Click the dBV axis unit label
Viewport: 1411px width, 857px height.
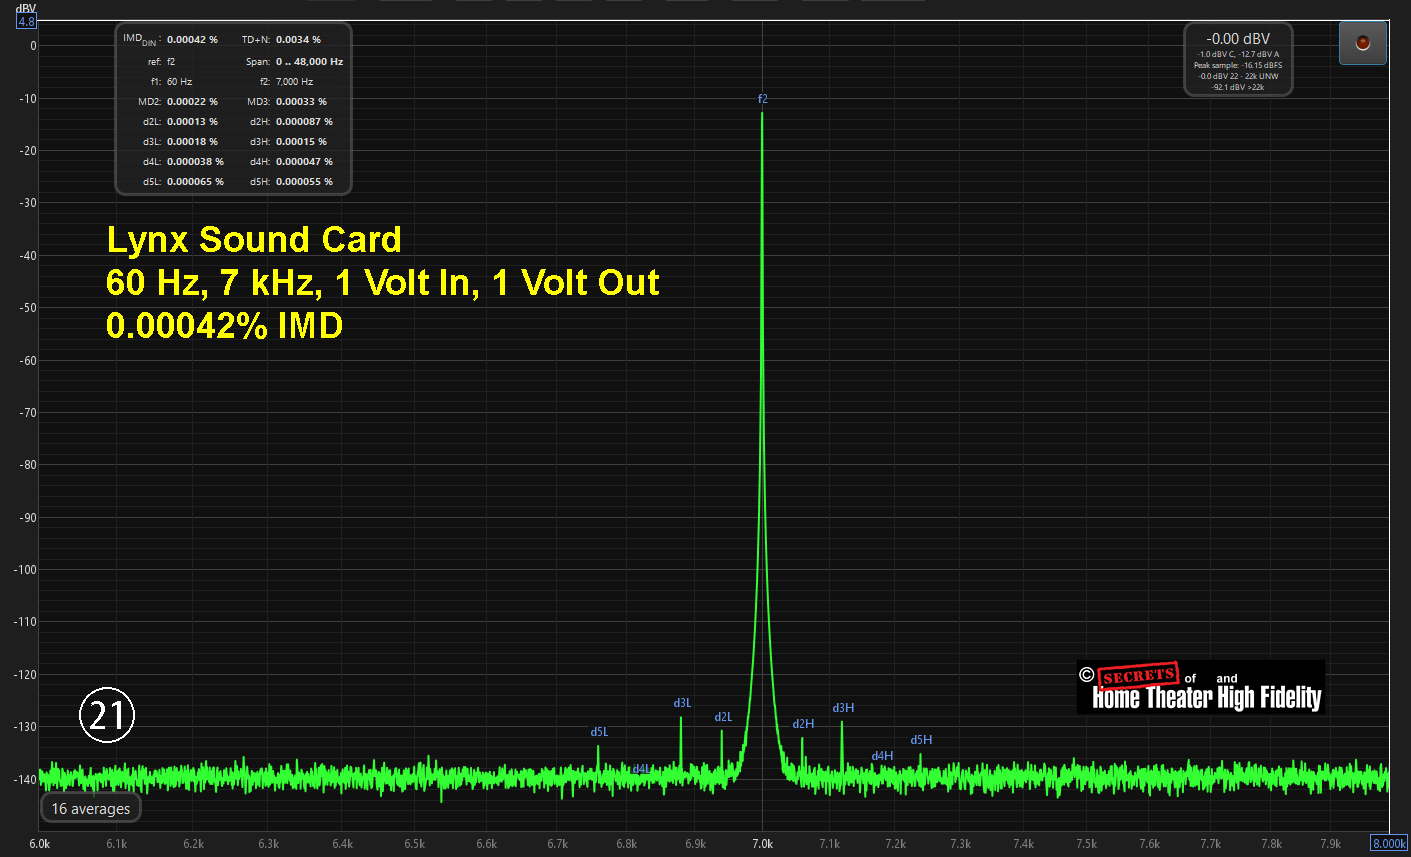click(25, 8)
